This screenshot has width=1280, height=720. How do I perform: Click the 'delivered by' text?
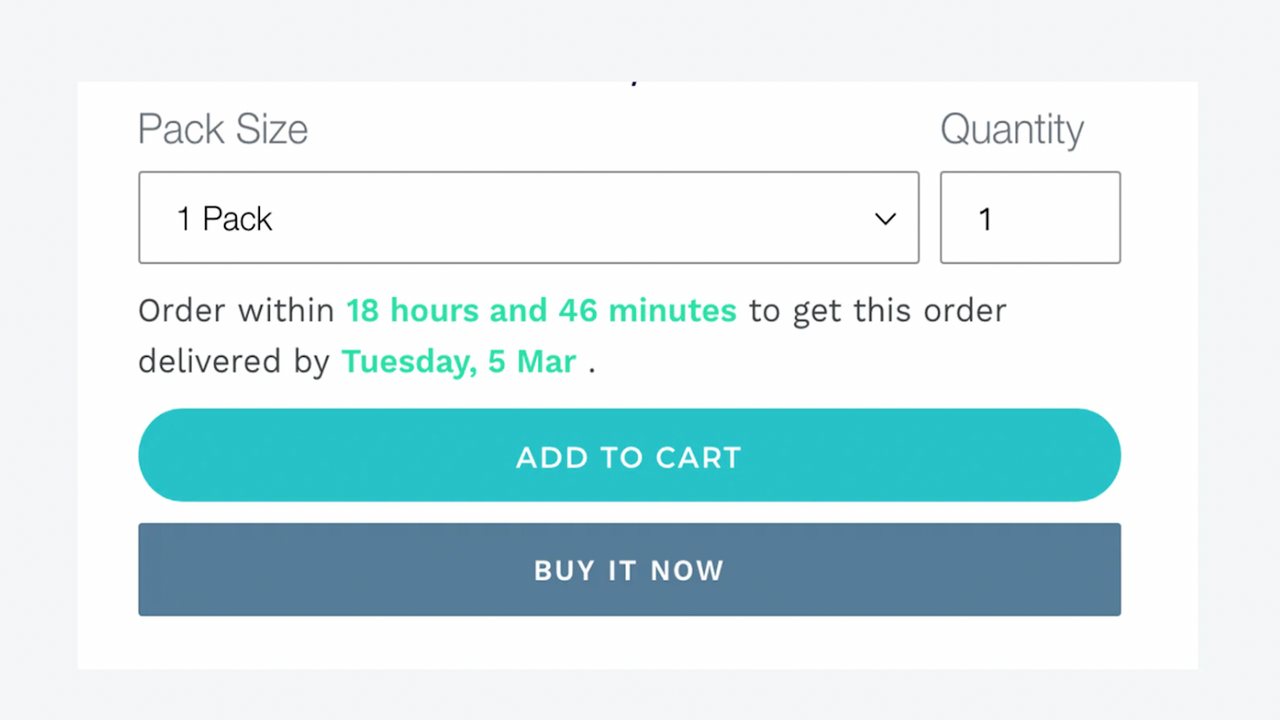pyautogui.click(x=234, y=362)
